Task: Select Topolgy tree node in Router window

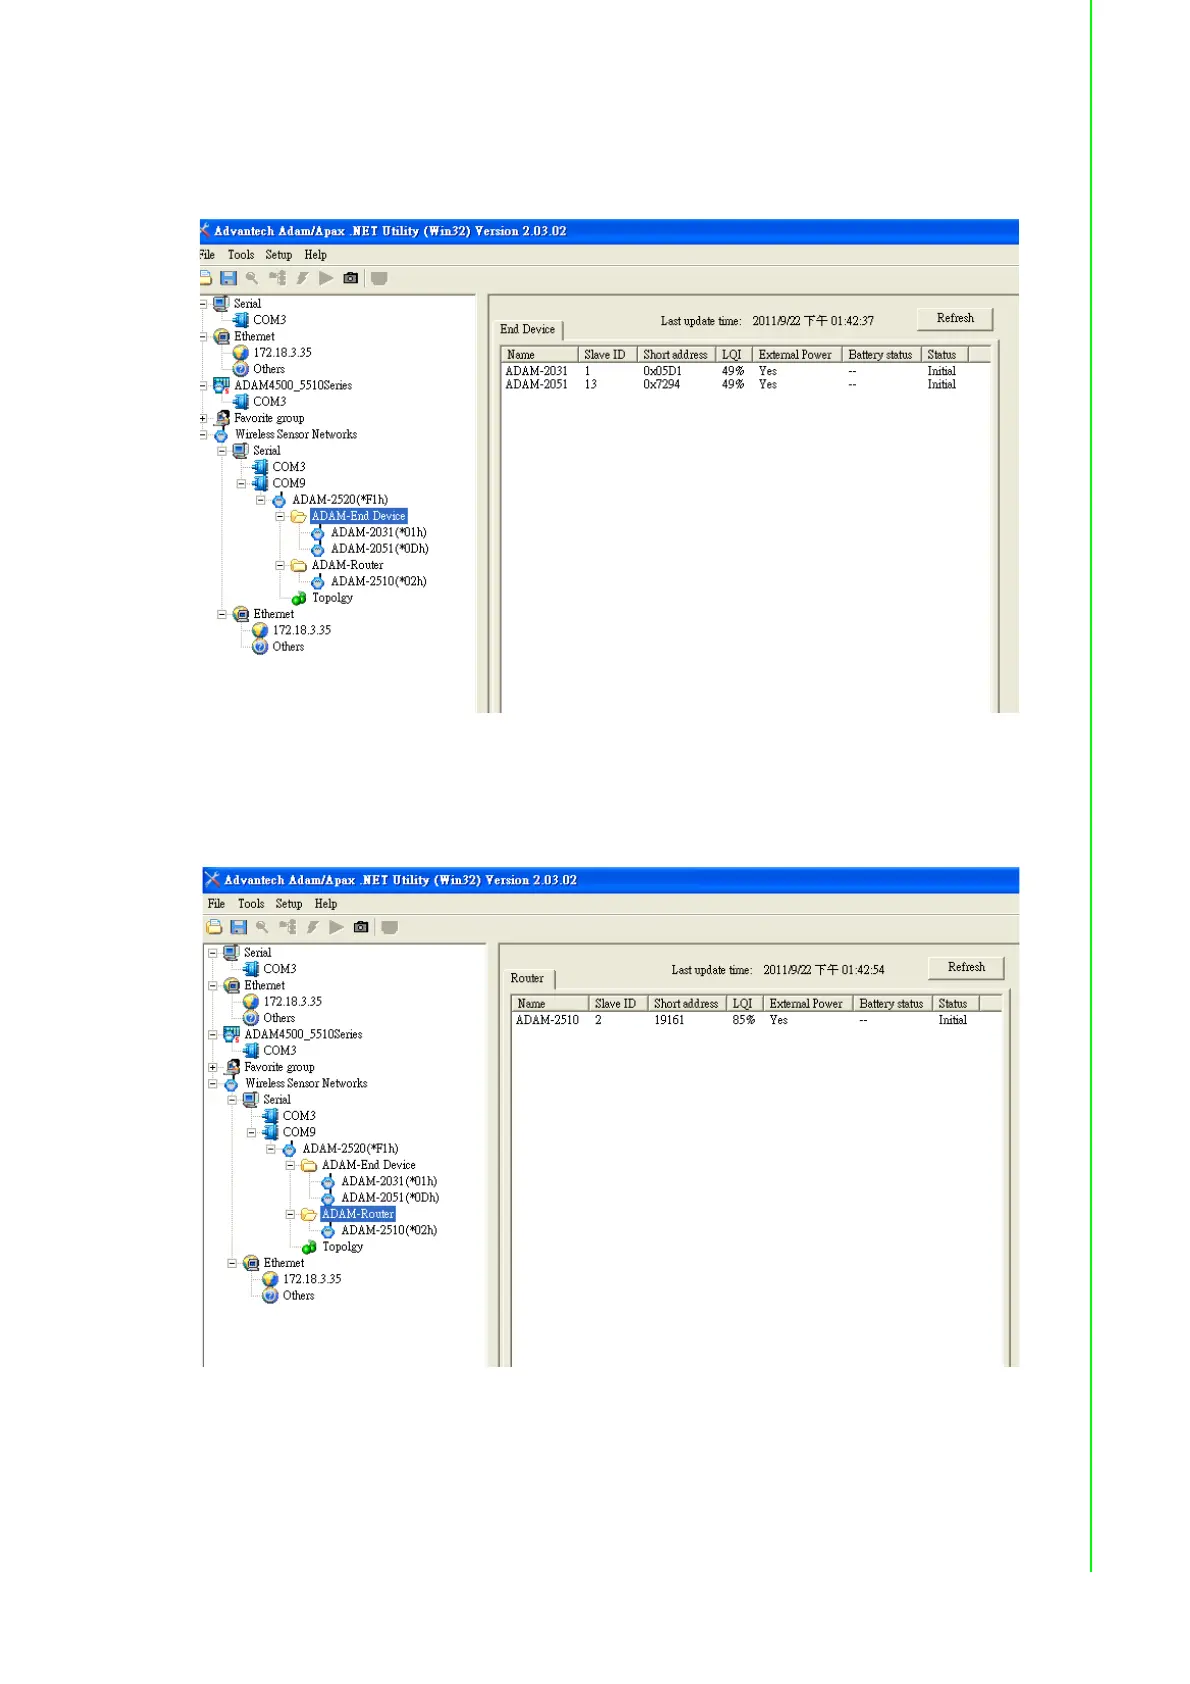Action: pyautogui.click(x=343, y=1247)
